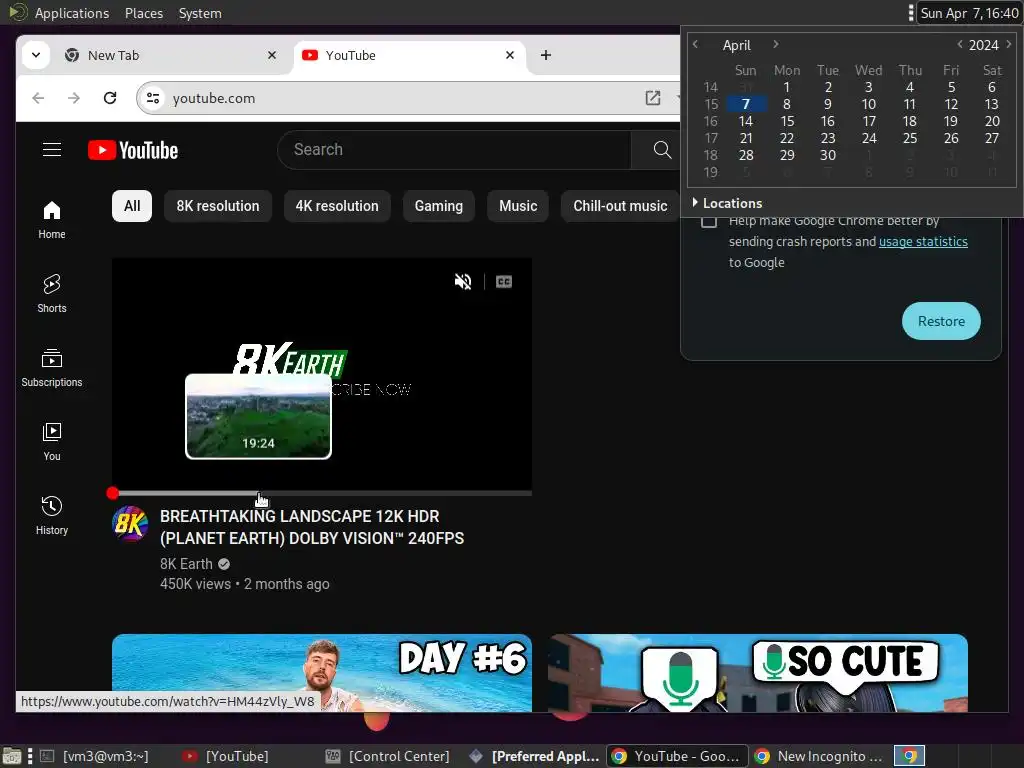Close the New Tab tab
The height and width of the screenshot is (768, 1024).
[272, 56]
